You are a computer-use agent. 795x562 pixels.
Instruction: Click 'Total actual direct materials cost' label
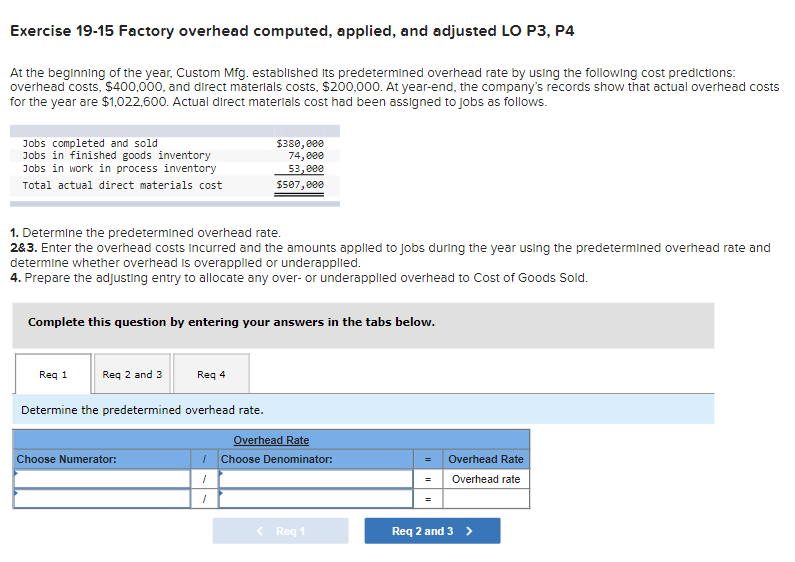tap(122, 185)
